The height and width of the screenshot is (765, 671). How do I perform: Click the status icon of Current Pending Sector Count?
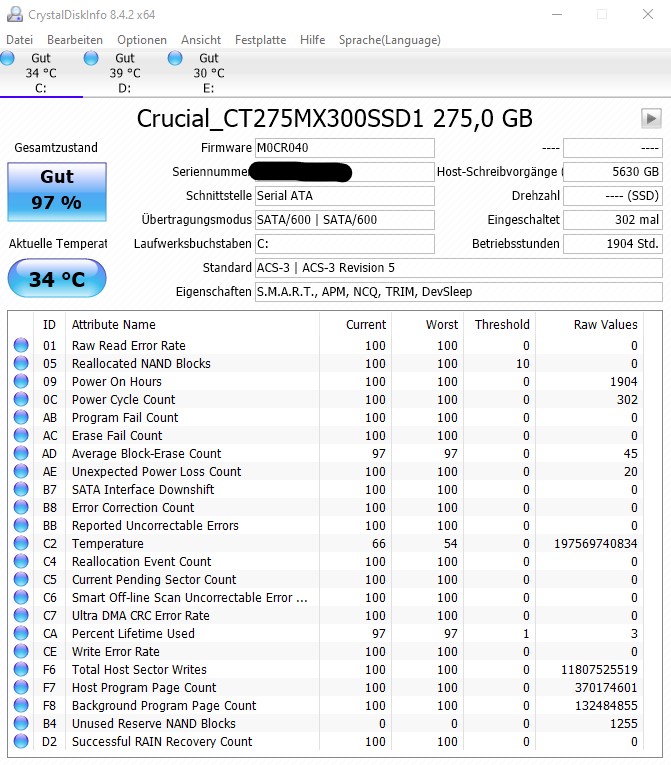(x=21, y=579)
